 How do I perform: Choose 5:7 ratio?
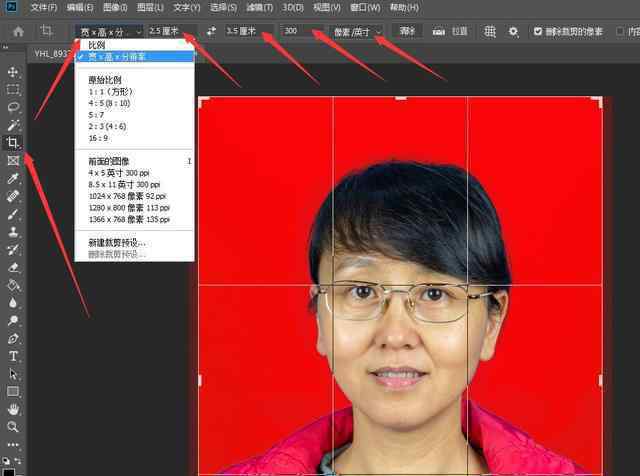(134, 115)
